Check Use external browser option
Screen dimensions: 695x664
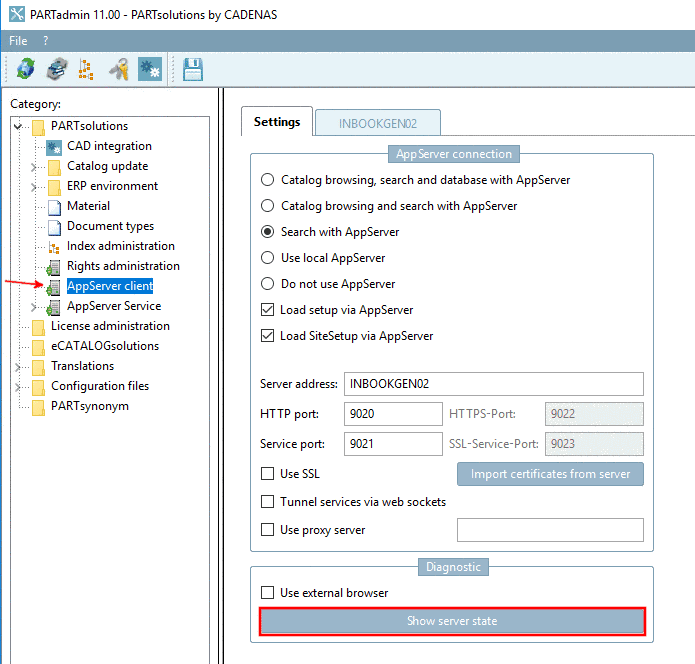[x=267, y=592]
